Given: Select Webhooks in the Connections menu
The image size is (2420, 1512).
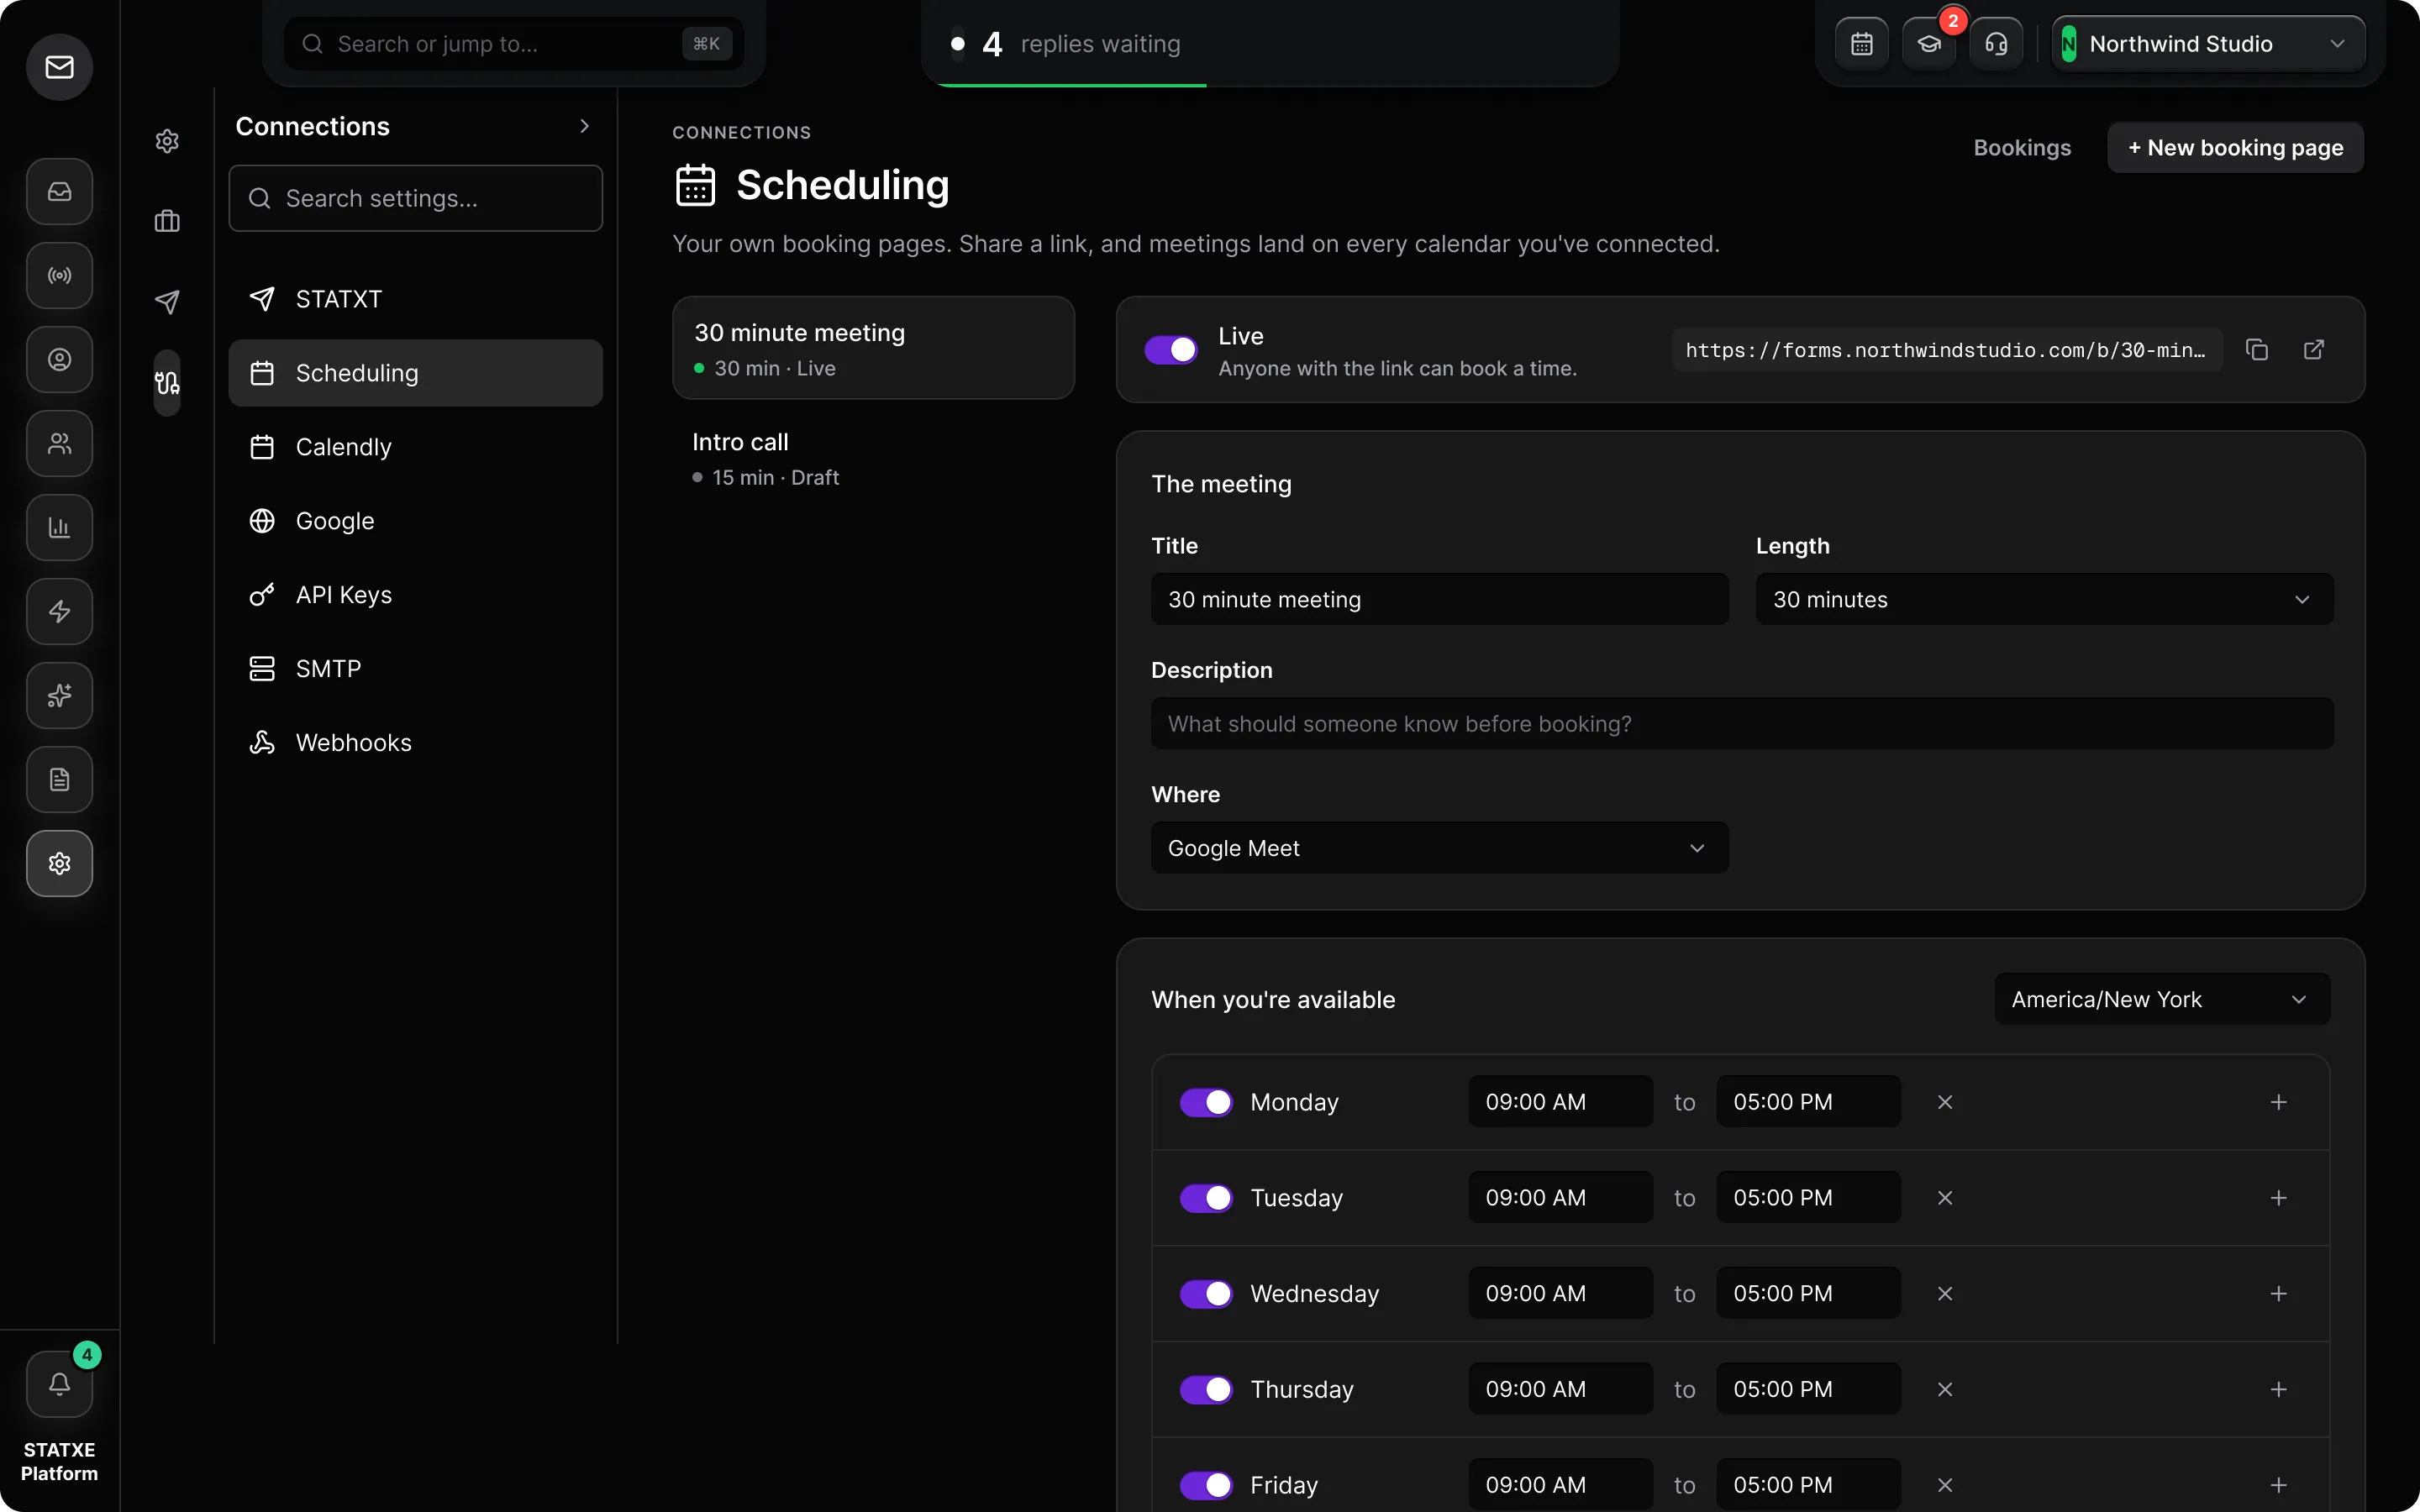Looking at the screenshot, I should tap(415, 743).
